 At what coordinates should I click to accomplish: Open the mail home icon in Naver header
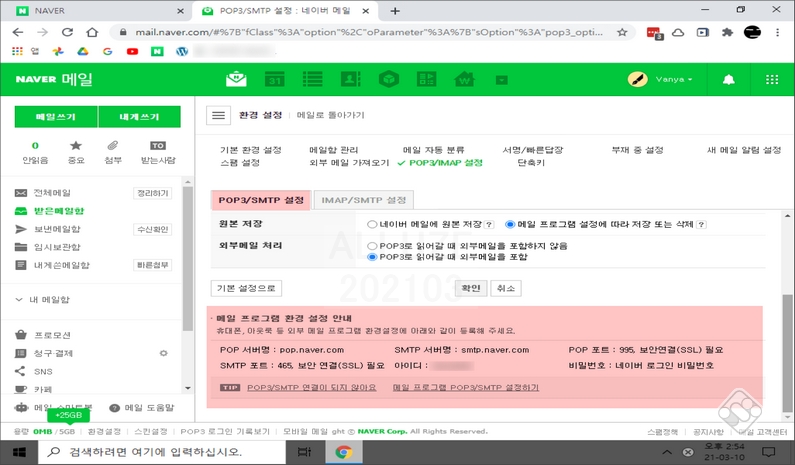coord(236,79)
